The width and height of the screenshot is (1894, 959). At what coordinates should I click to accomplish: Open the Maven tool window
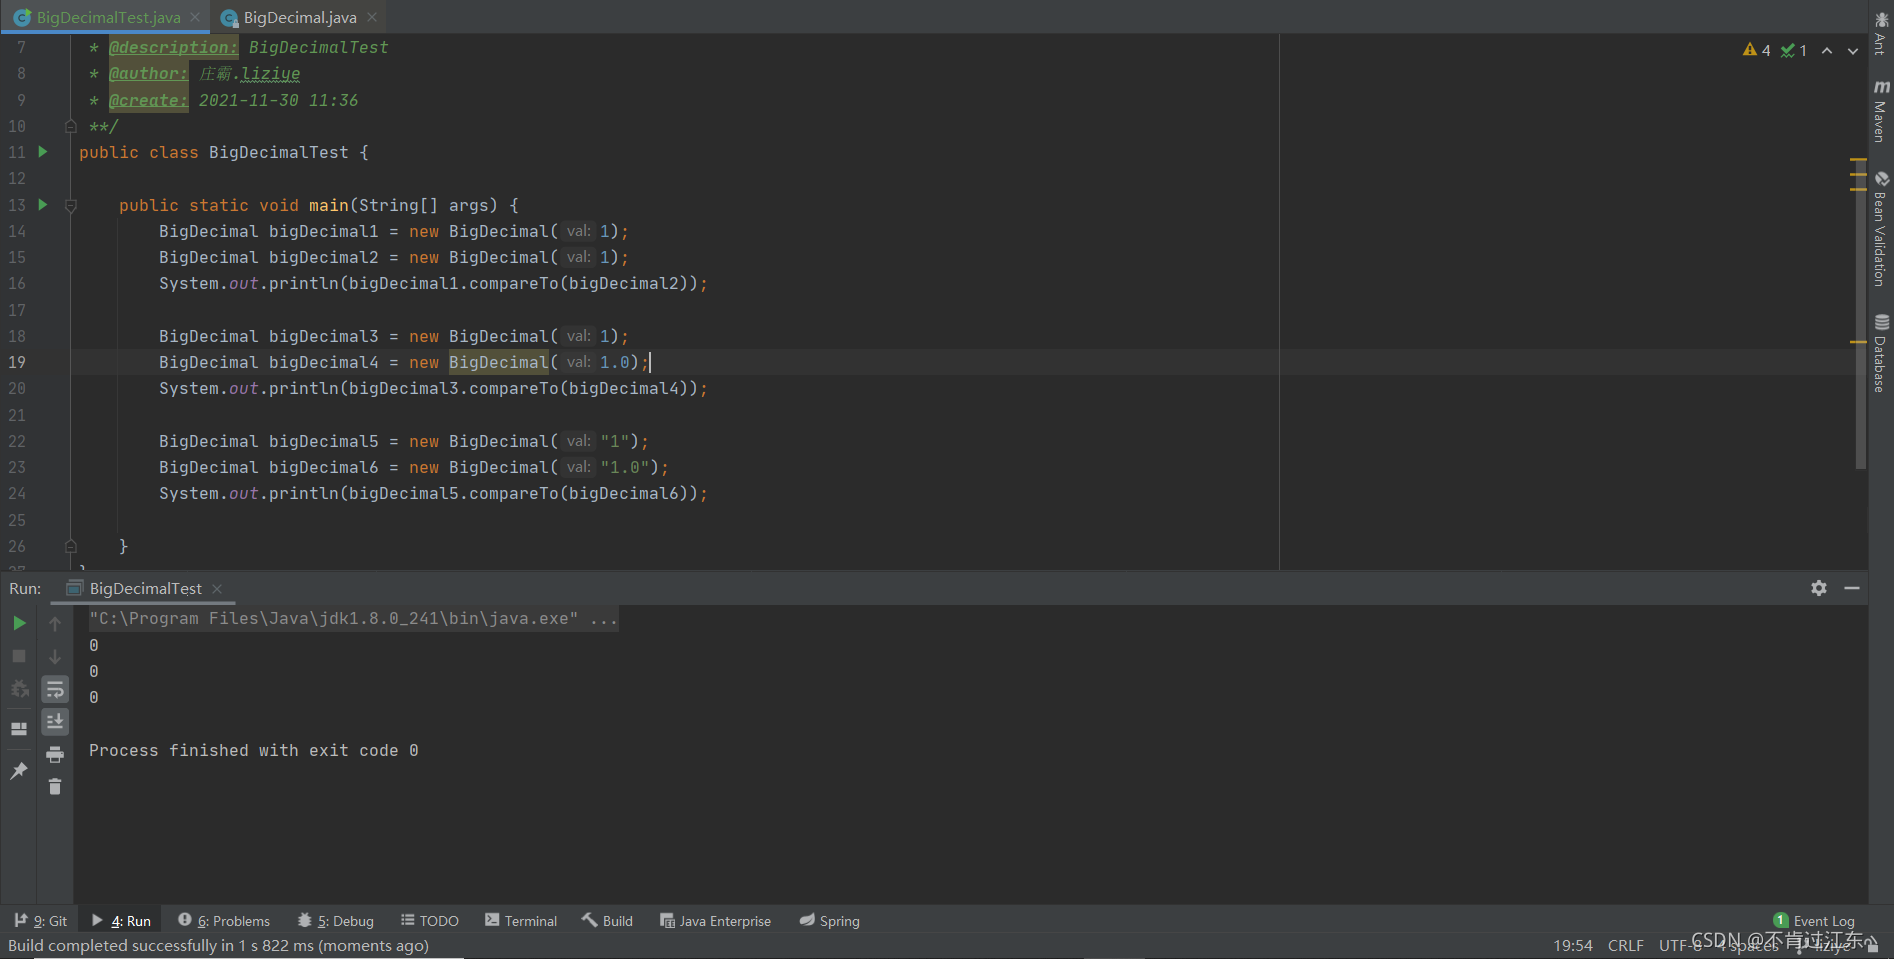1881,110
